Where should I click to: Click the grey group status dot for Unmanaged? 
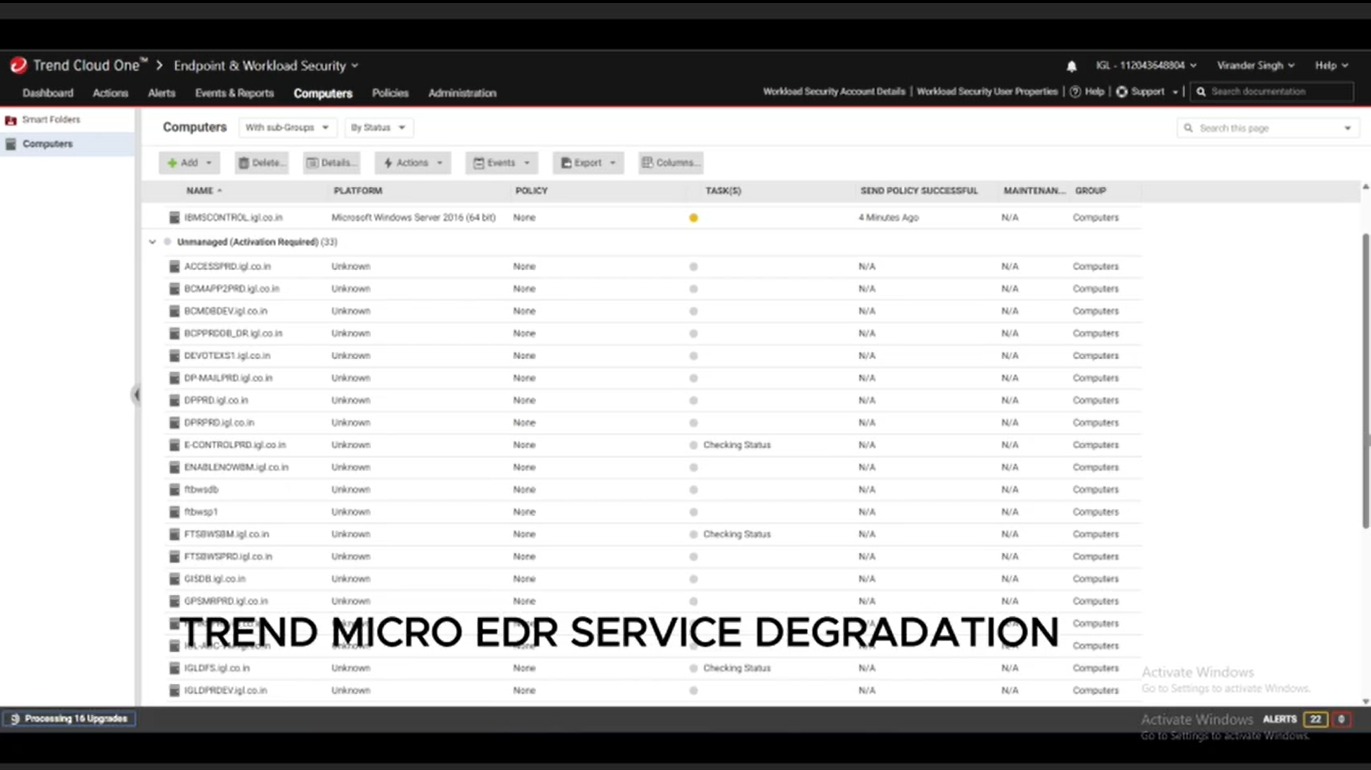point(167,242)
